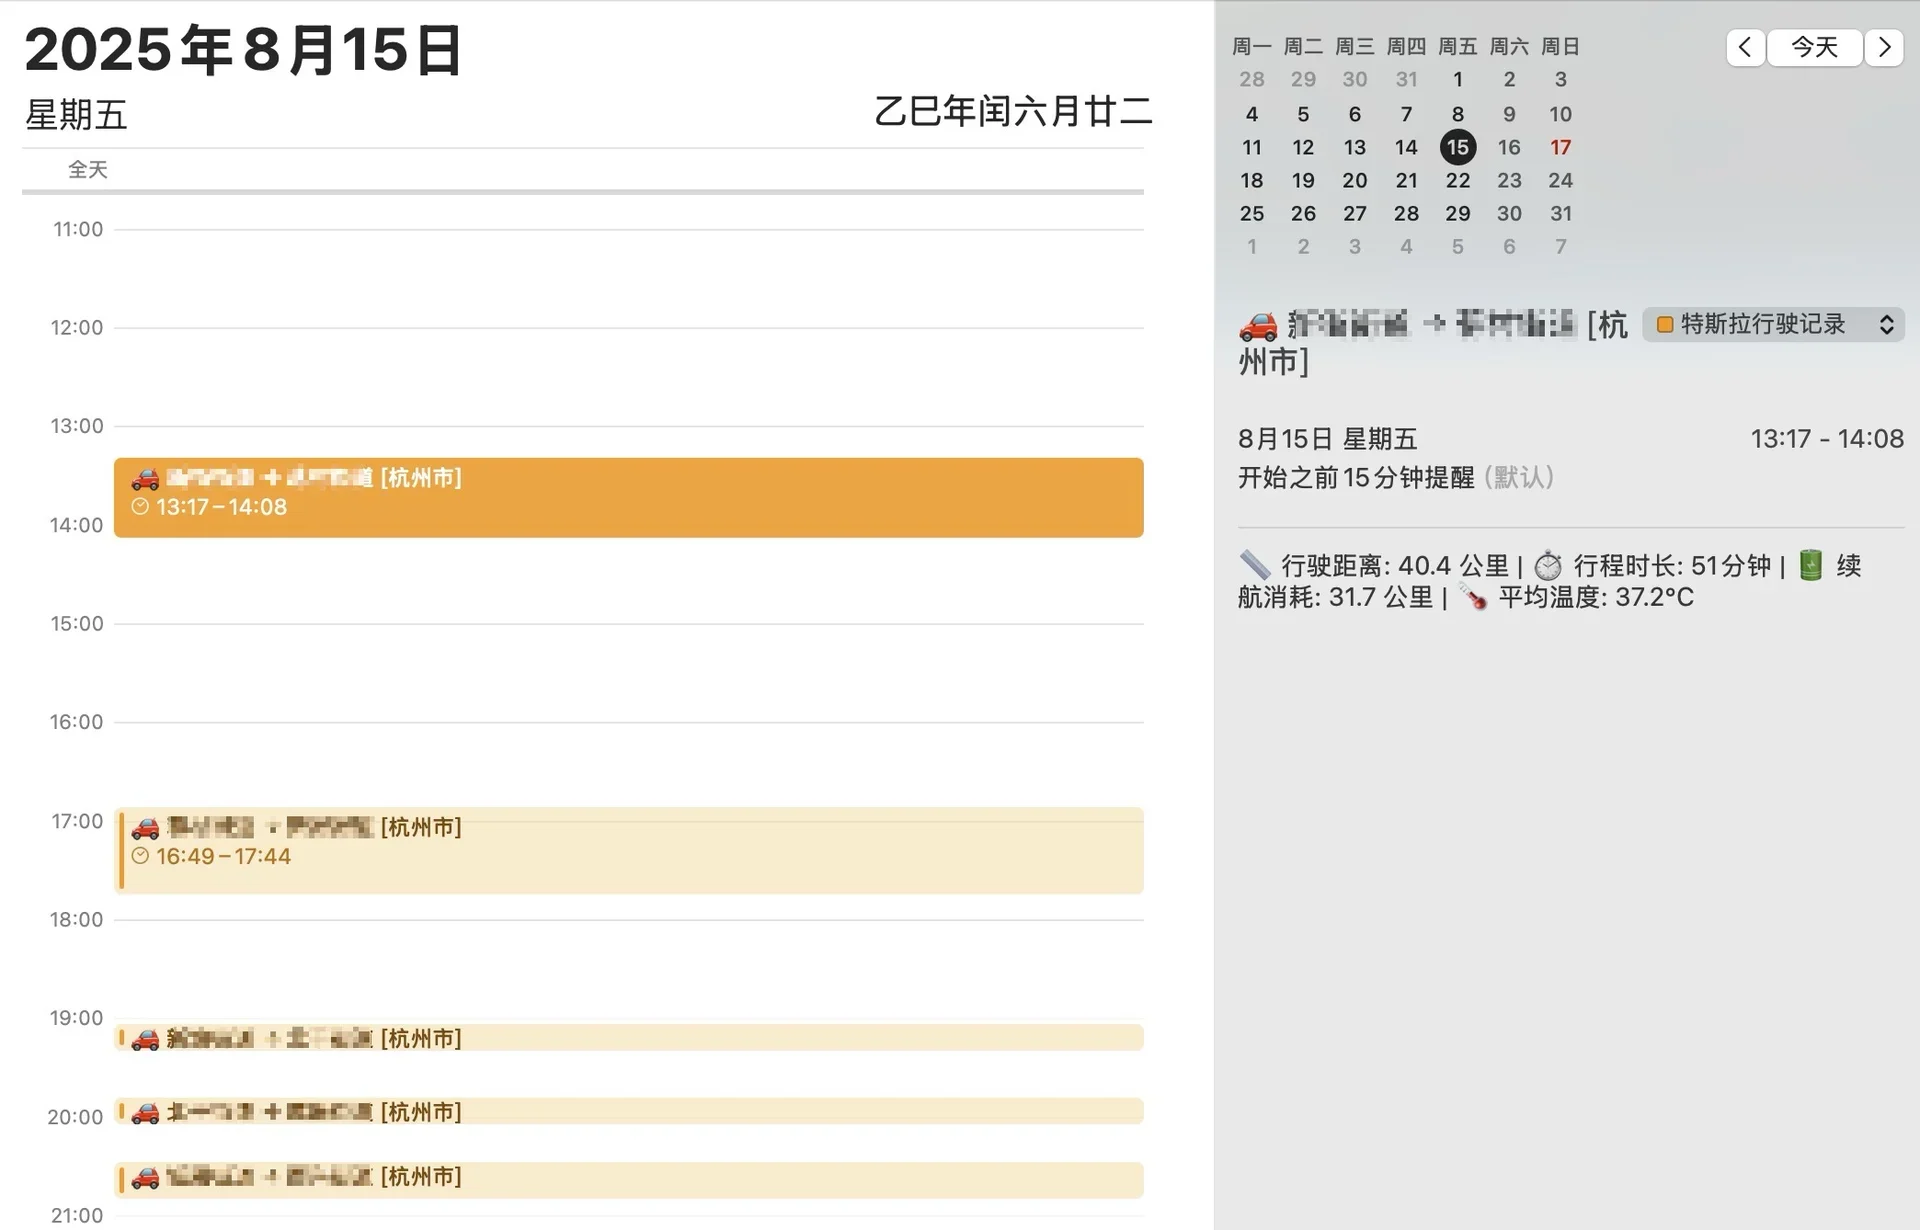Viewport: 1920px width, 1230px height.
Task: Click the thermometer icon next to 平均温度
Action: coord(1470,598)
